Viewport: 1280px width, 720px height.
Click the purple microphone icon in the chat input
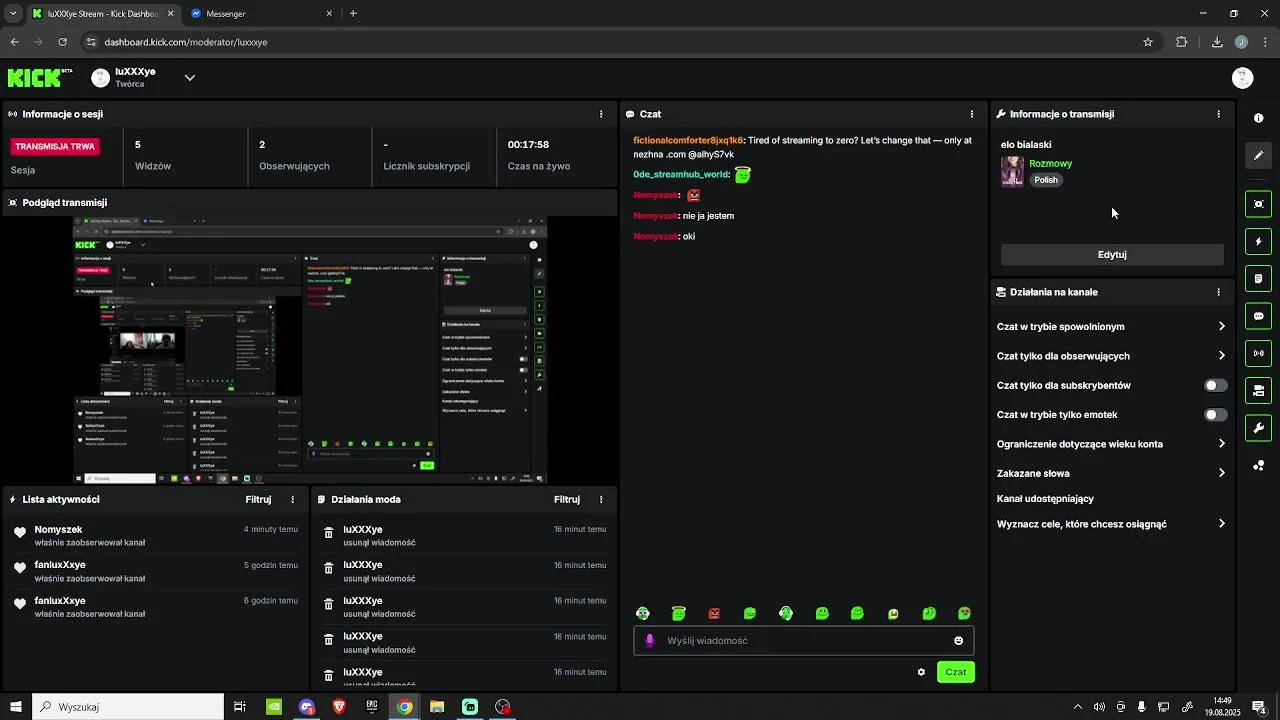(650, 641)
